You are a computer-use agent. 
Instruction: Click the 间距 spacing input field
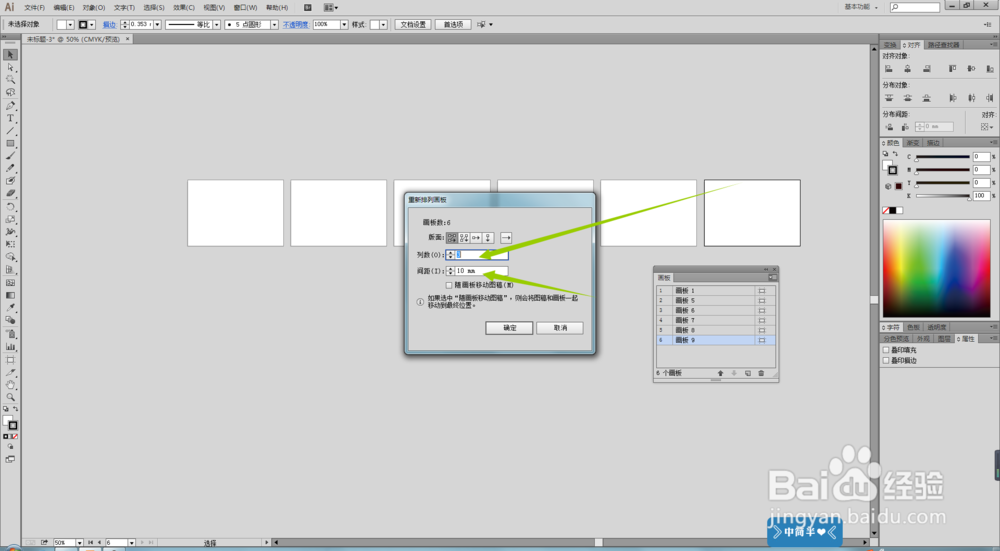click(x=482, y=271)
